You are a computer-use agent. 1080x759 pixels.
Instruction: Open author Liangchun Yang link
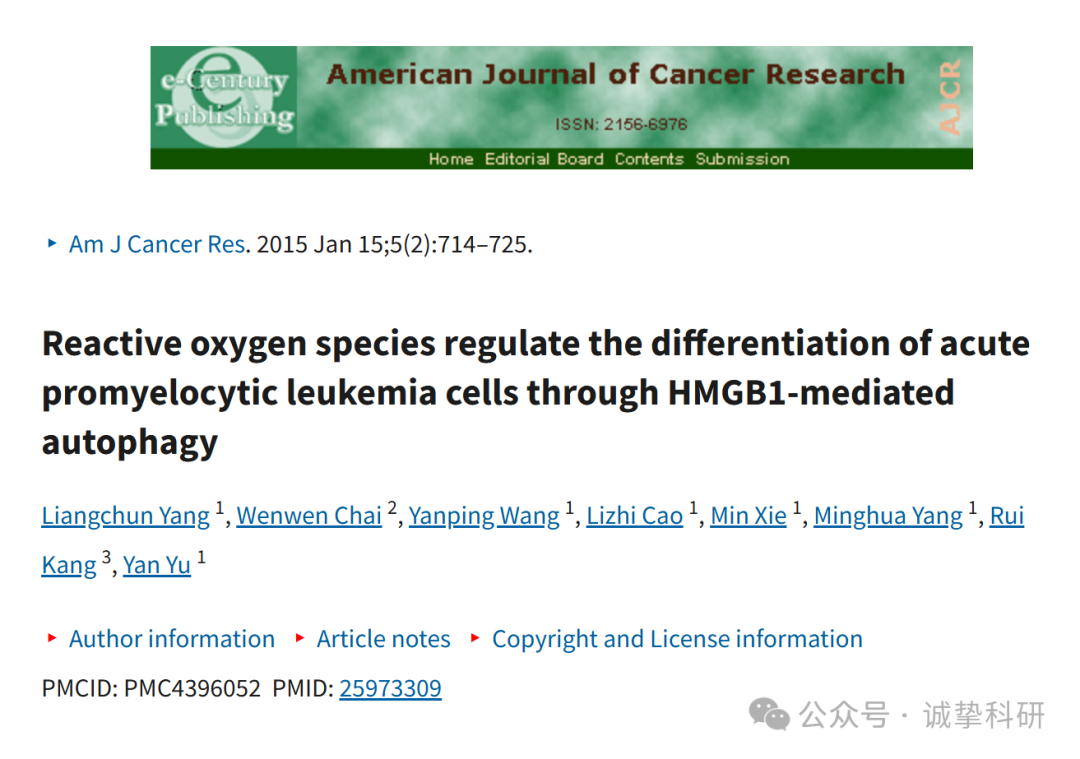click(125, 516)
